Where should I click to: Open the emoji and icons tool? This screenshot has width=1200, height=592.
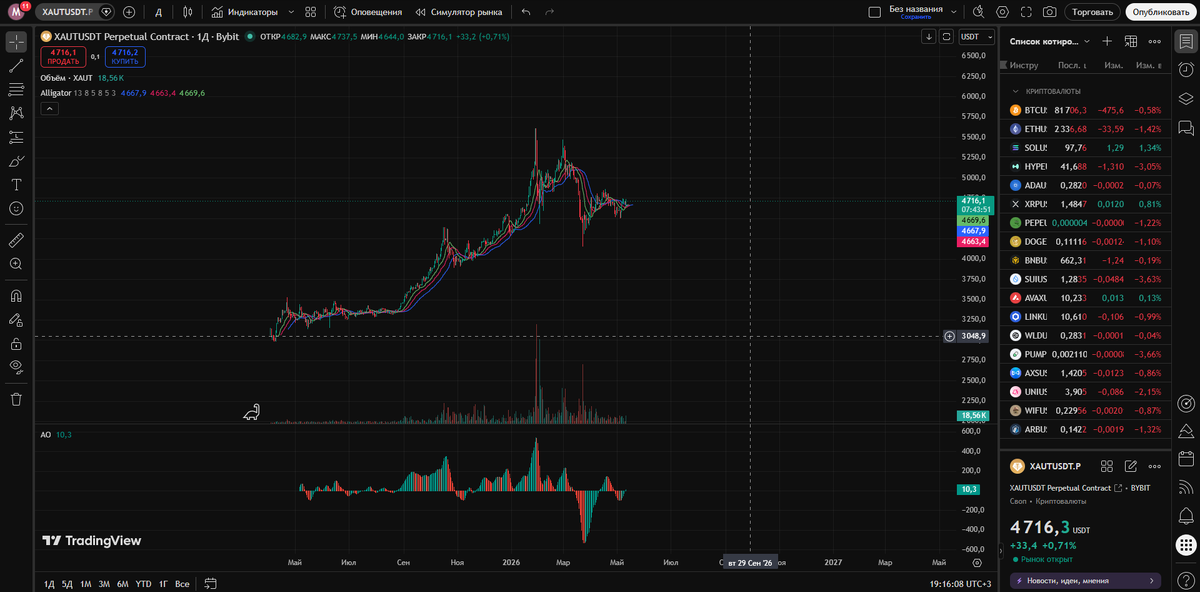16,208
